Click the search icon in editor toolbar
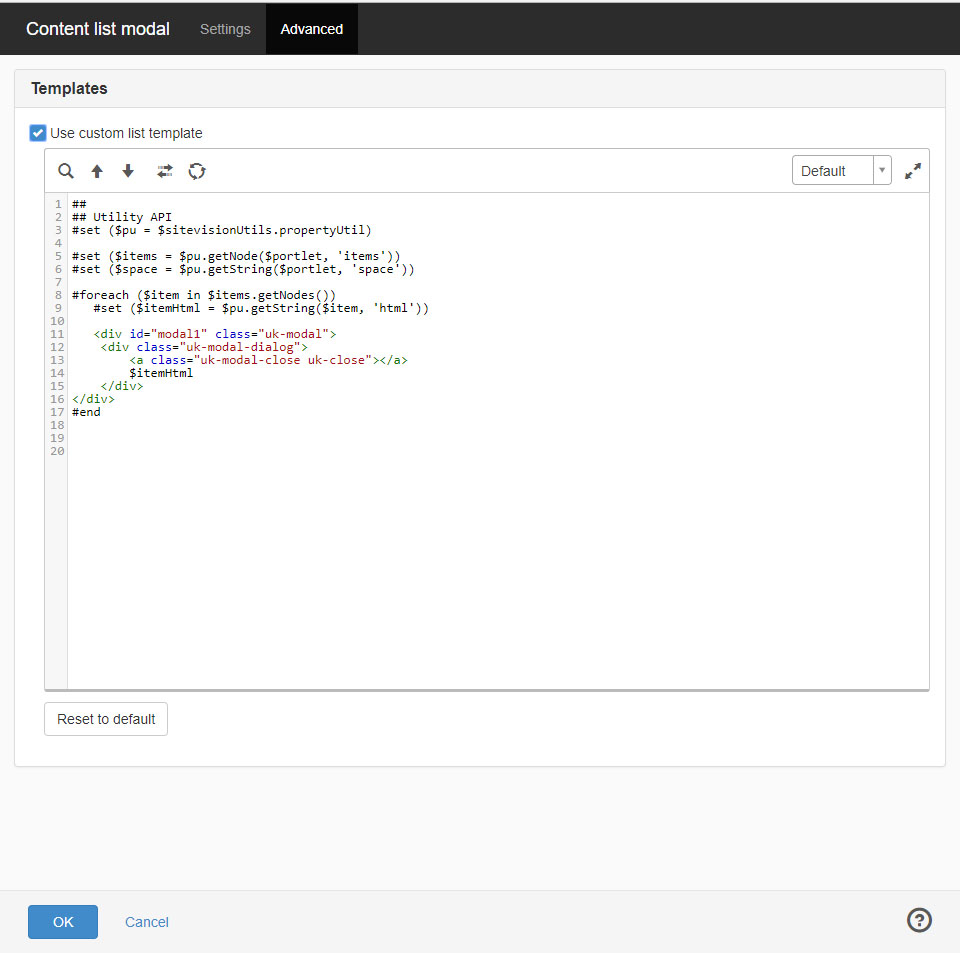Image resolution: width=960 pixels, height=953 pixels. [x=66, y=171]
